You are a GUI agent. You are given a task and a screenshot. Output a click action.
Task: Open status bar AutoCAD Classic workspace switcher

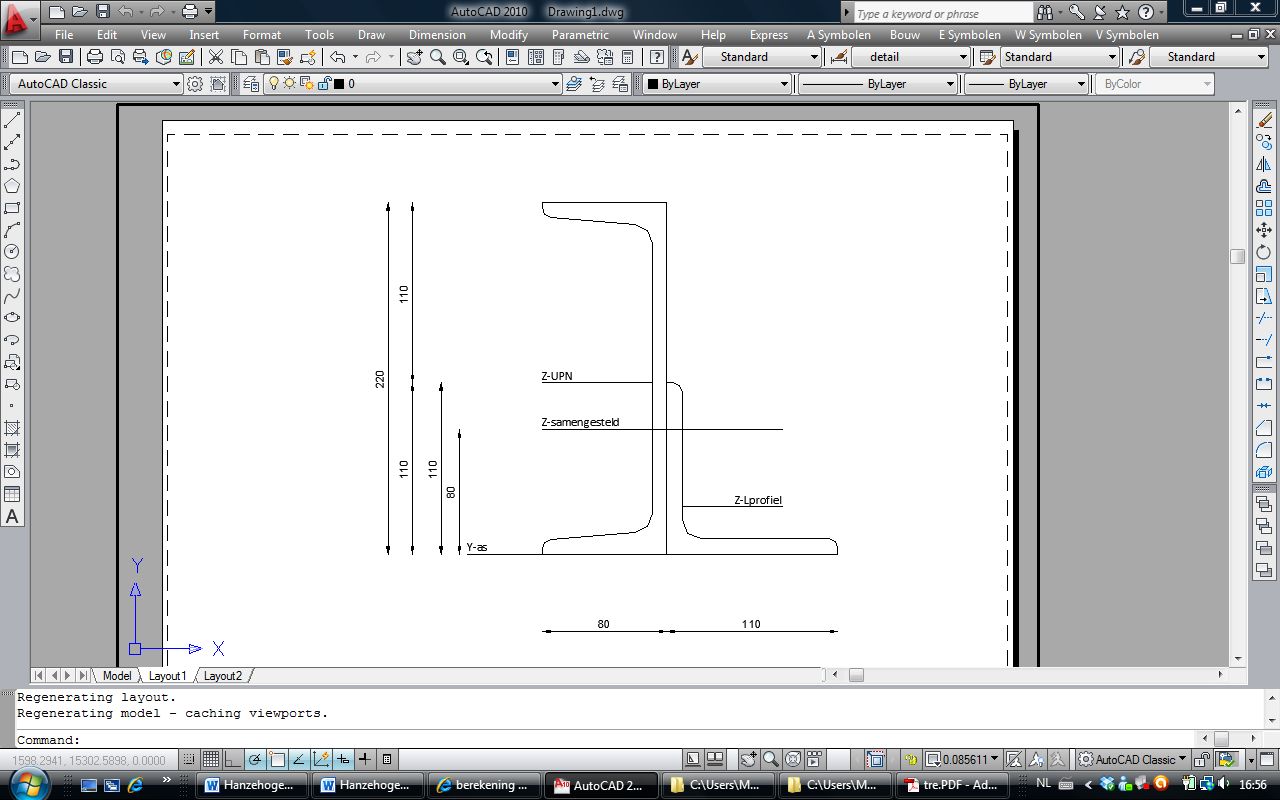click(x=1133, y=759)
